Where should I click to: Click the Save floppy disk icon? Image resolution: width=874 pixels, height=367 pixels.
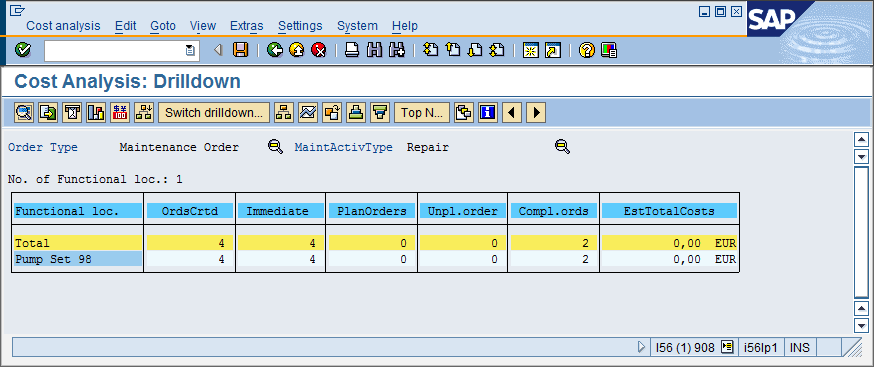tap(241, 50)
